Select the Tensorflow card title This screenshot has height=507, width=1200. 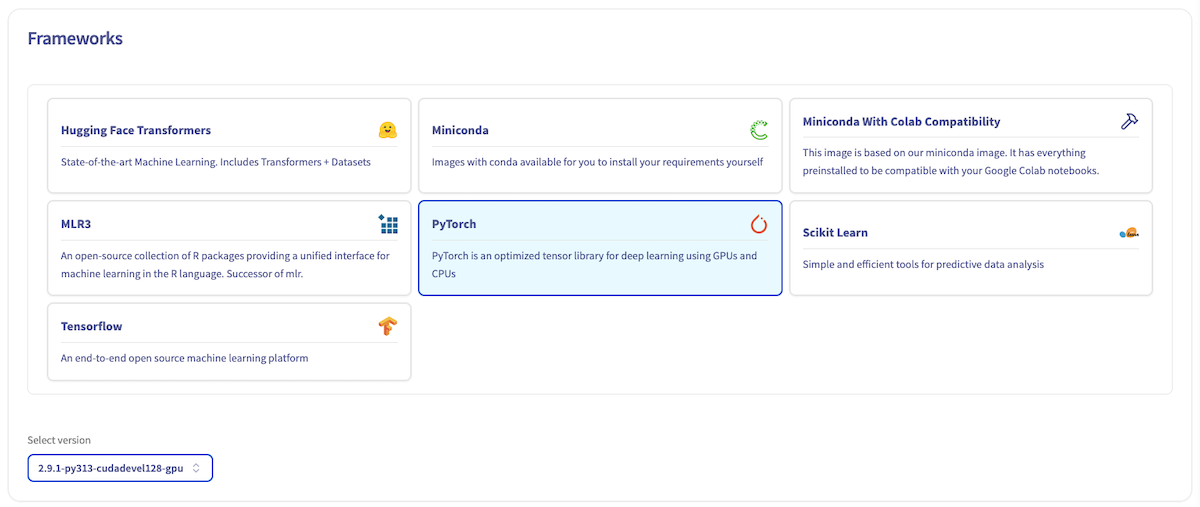[x=91, y=326]
